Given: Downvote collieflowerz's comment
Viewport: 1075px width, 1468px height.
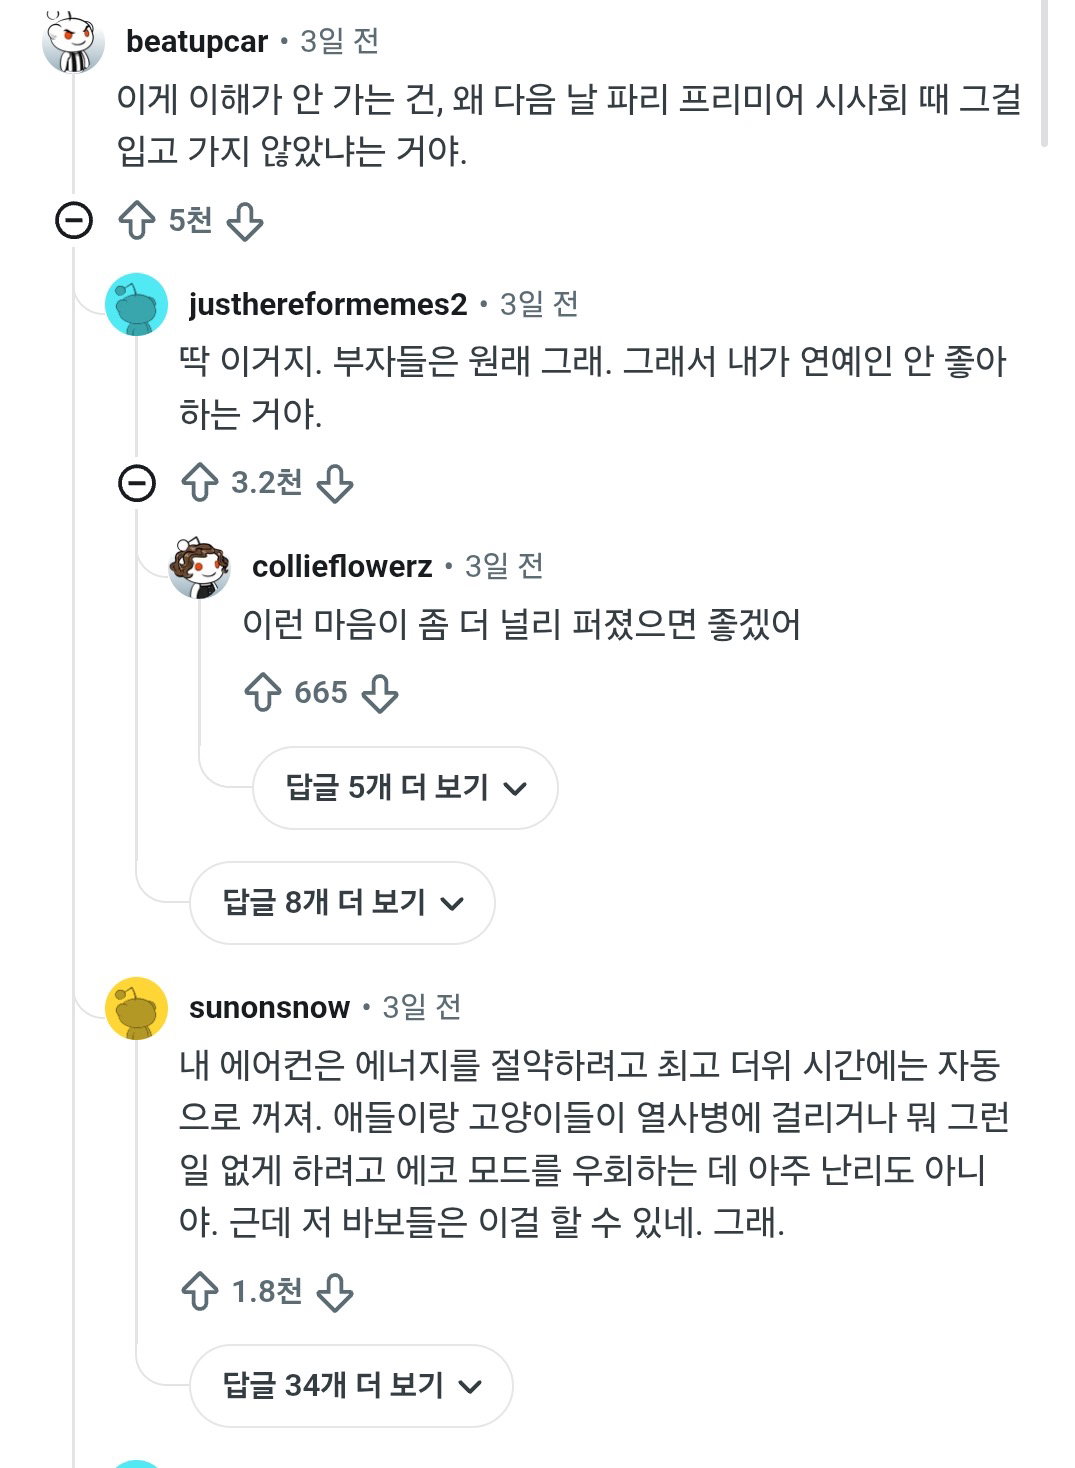Looking at the screenshot, I should 380,693.
